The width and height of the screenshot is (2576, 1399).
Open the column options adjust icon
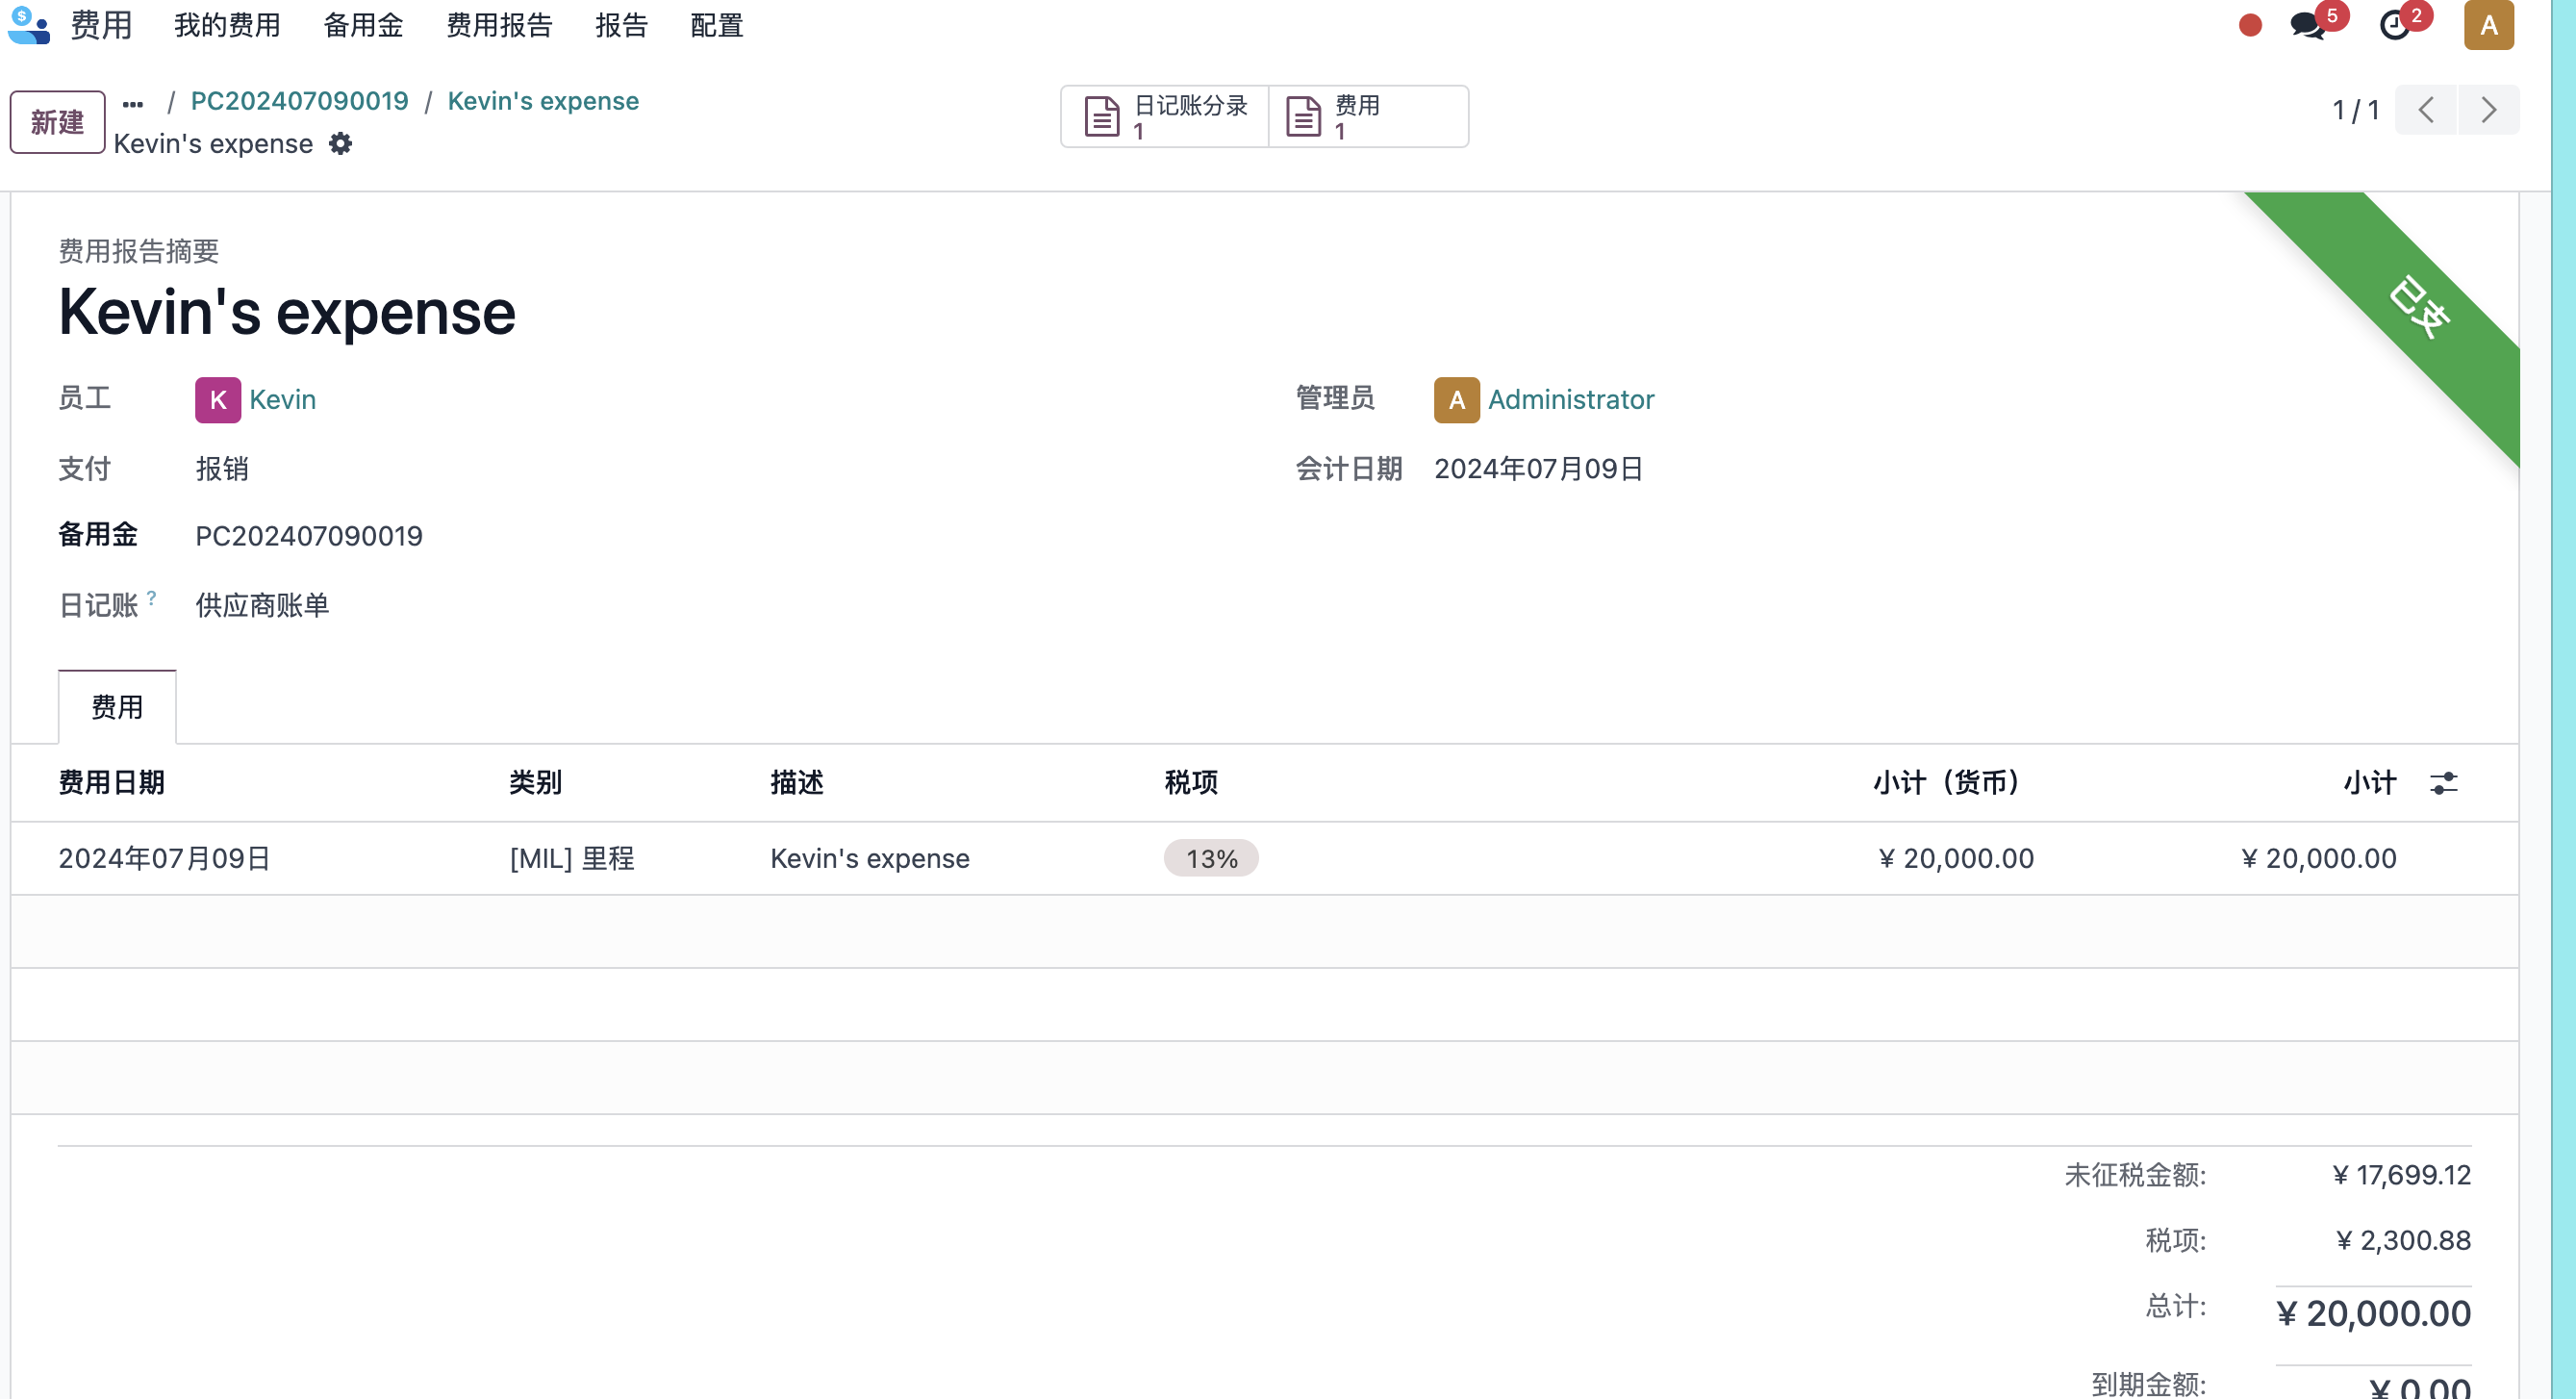click(x=2443, y=783)
